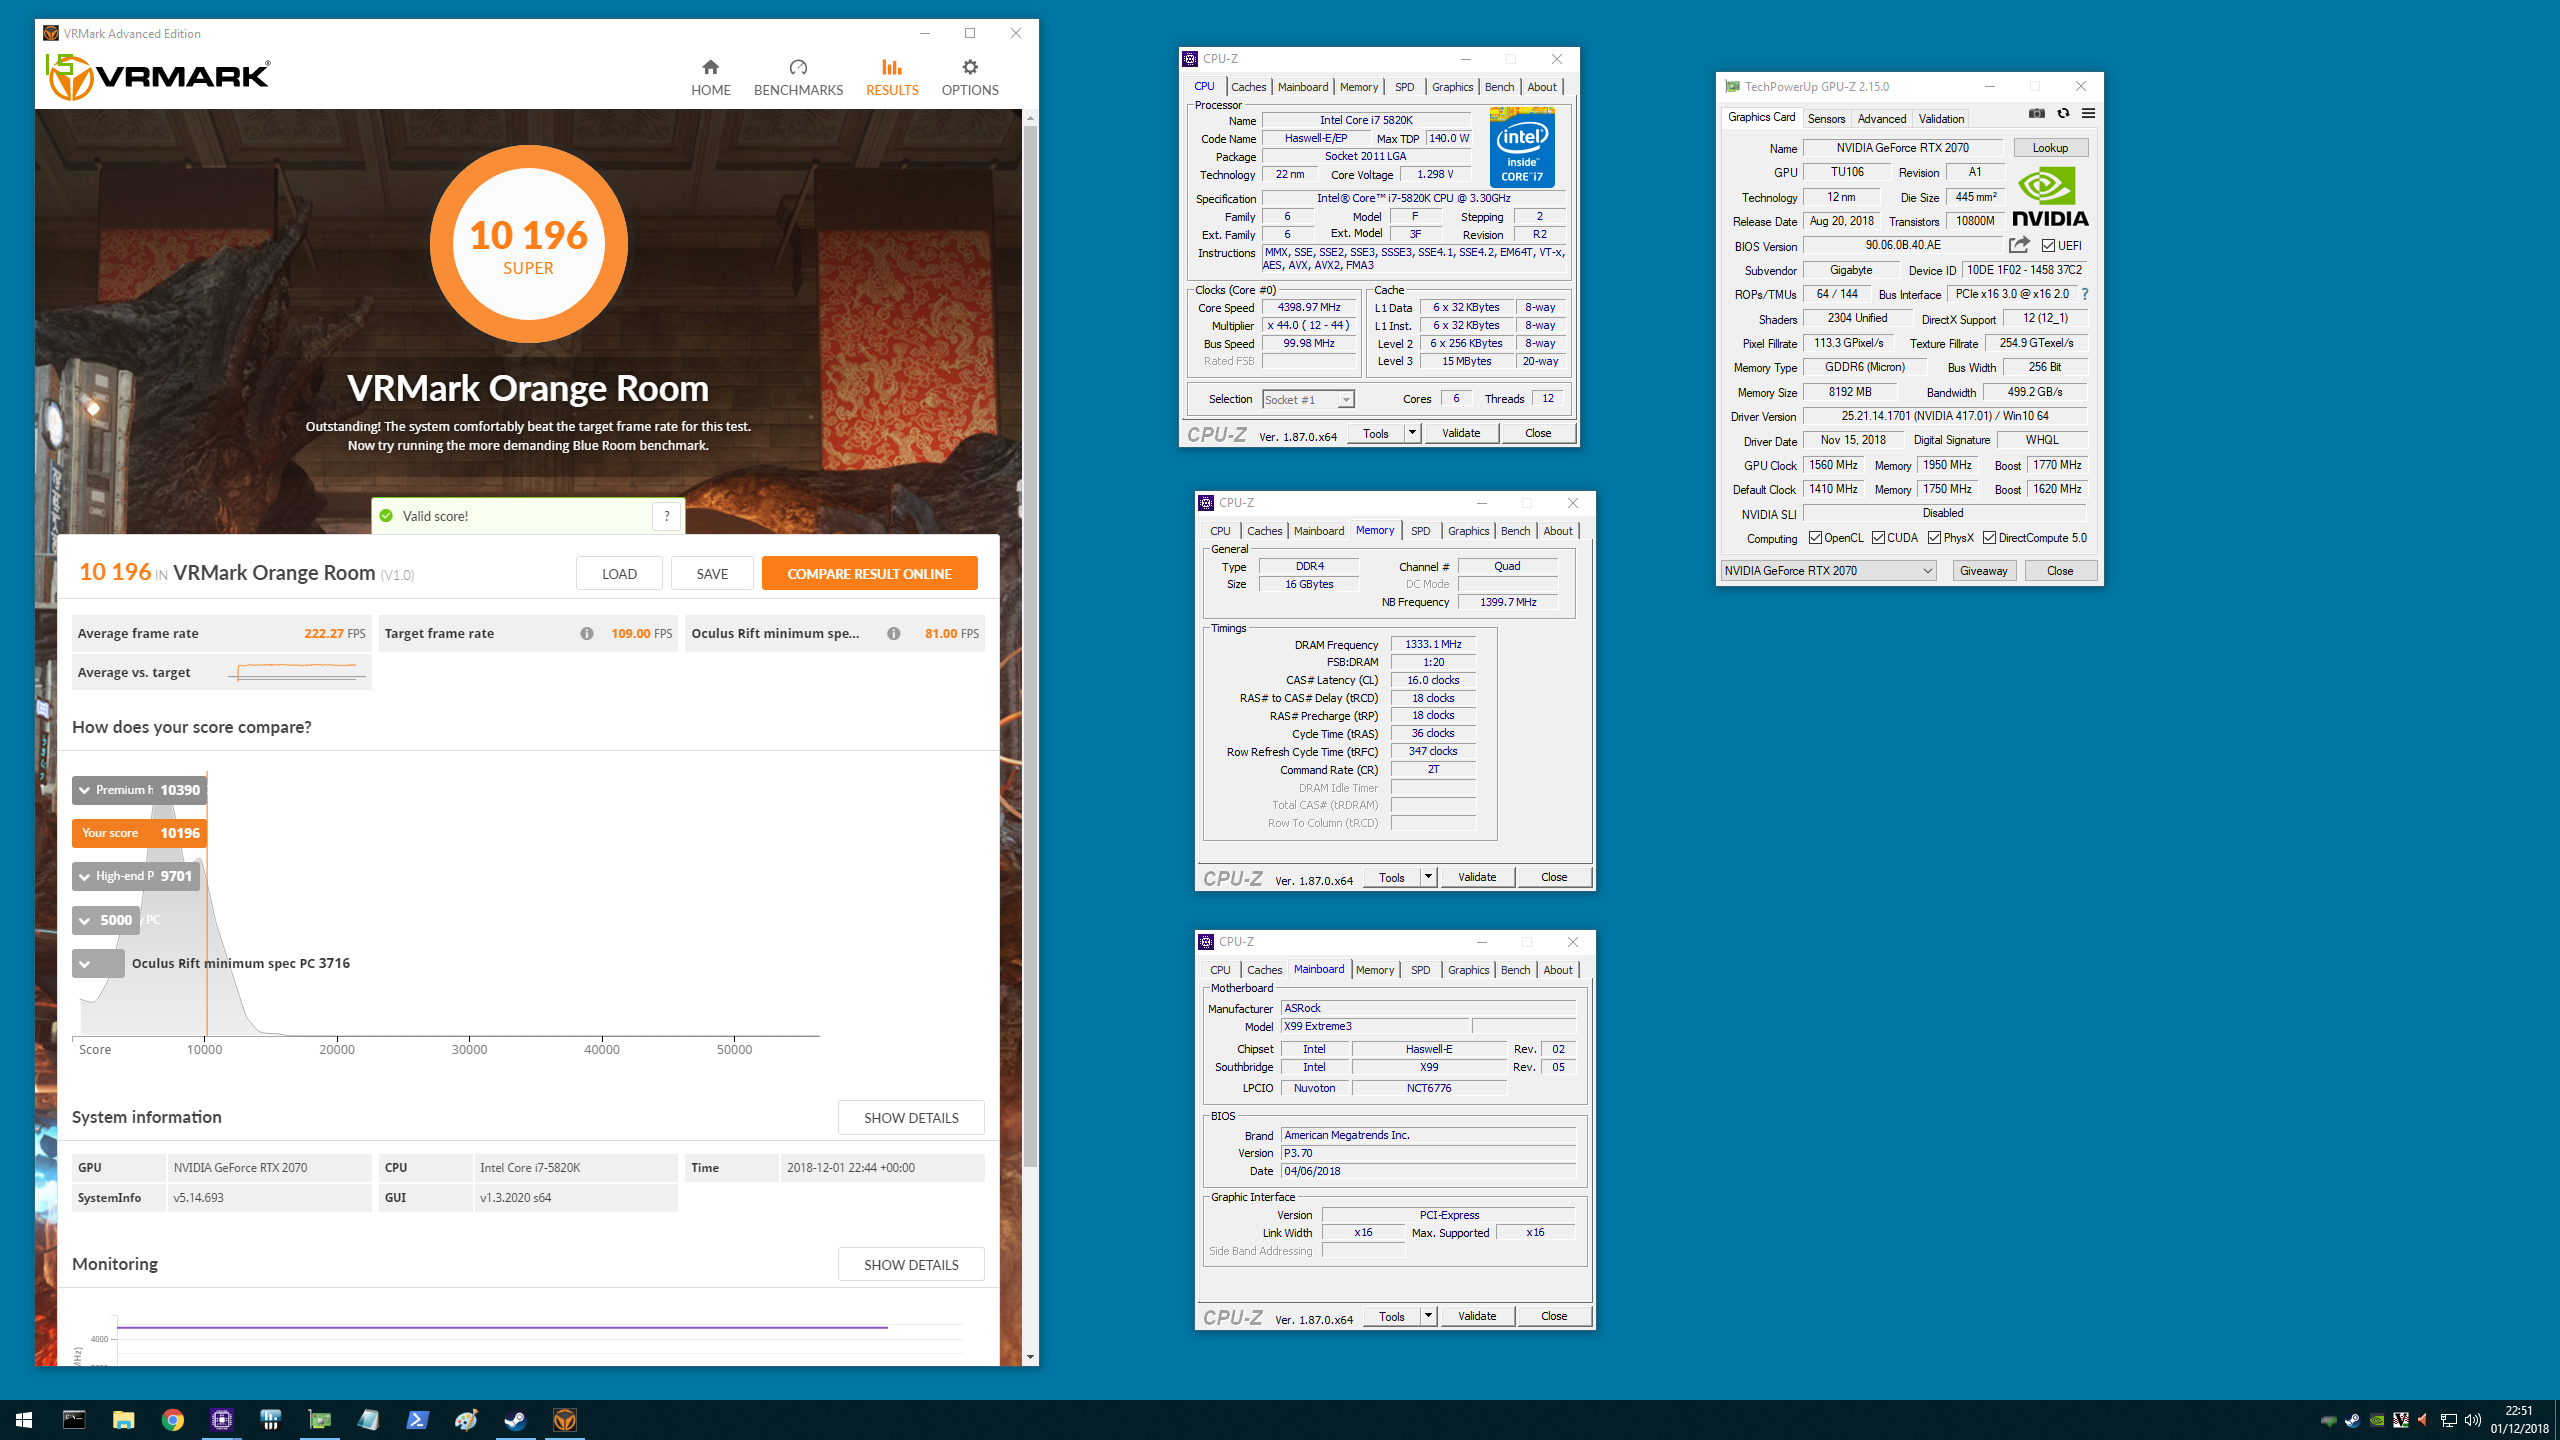Screen dimensions: 2560x1440
Task: Switch to Caches tab in top CPU-Z window
Action: pos(1248,87)
